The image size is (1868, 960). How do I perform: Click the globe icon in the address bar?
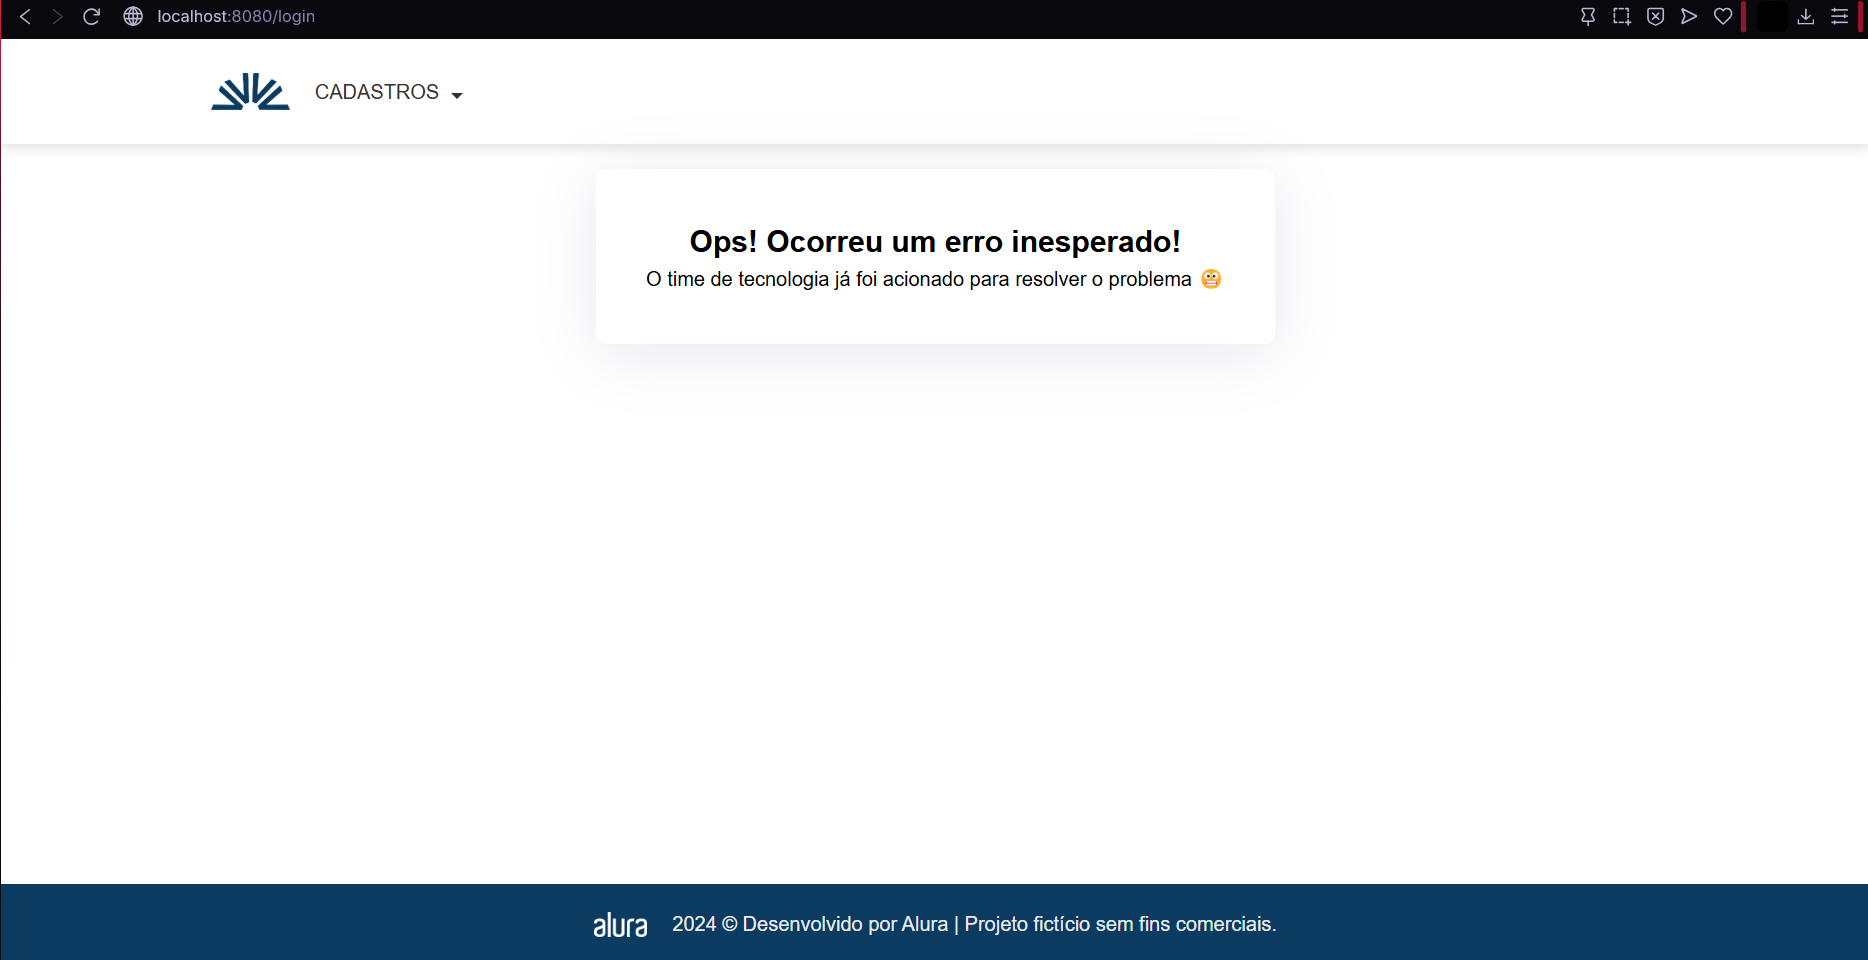click(133, 17)
